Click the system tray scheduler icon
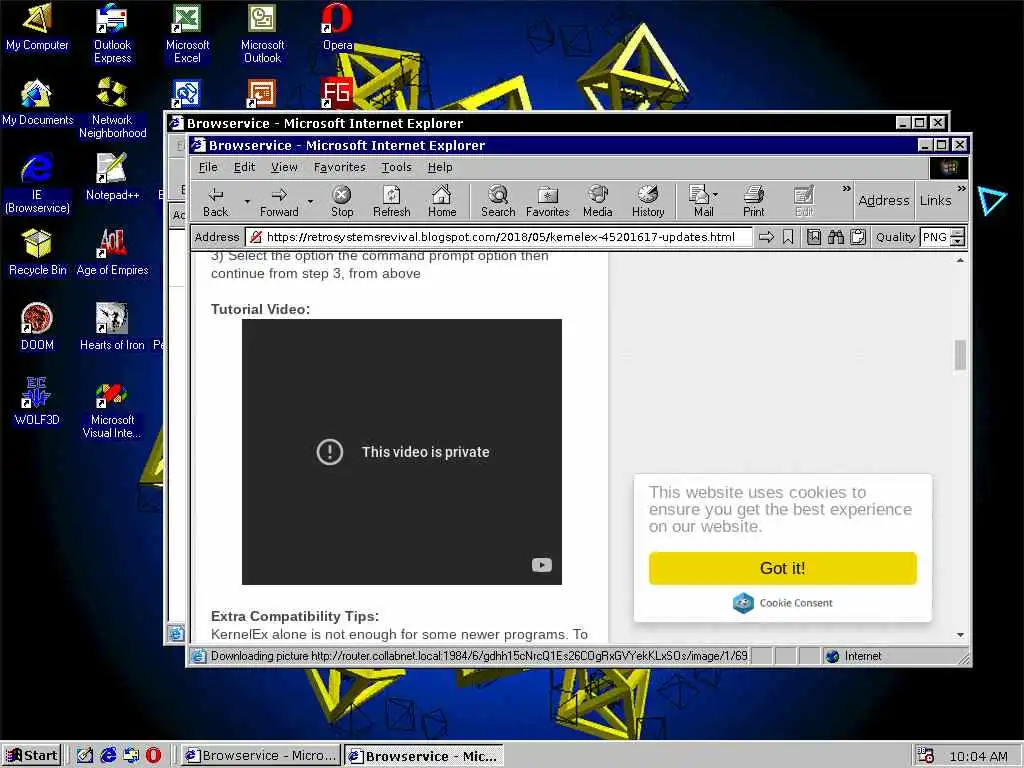This screenshot has height=768, width=1024. (925, 756)
